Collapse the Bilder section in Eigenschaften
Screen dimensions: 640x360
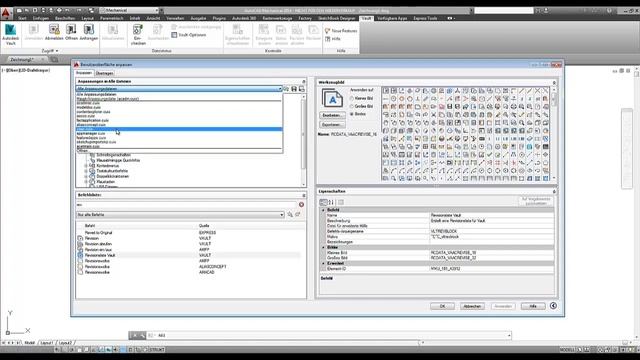323,247
